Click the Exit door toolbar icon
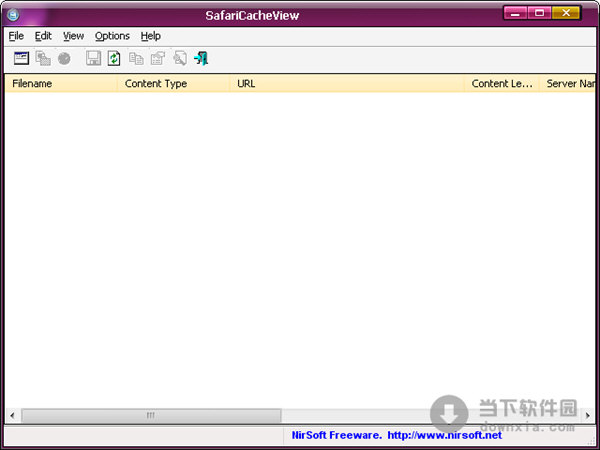The image size is (600, 450). click(x=201, y=59)
